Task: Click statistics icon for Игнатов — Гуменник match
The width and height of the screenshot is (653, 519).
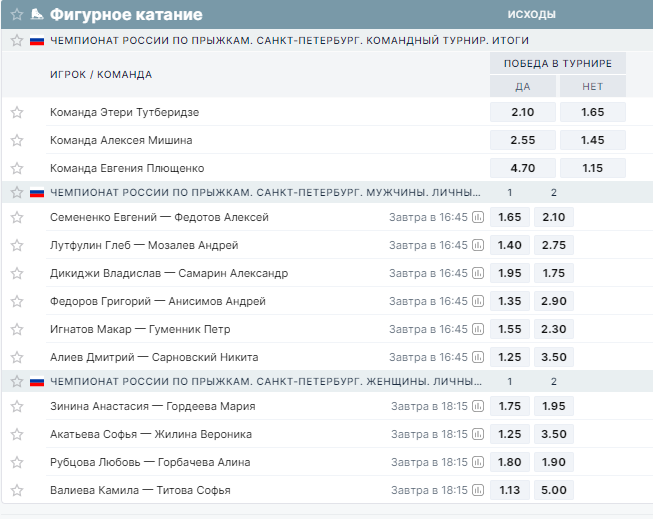Action: (x=478, y=329)
